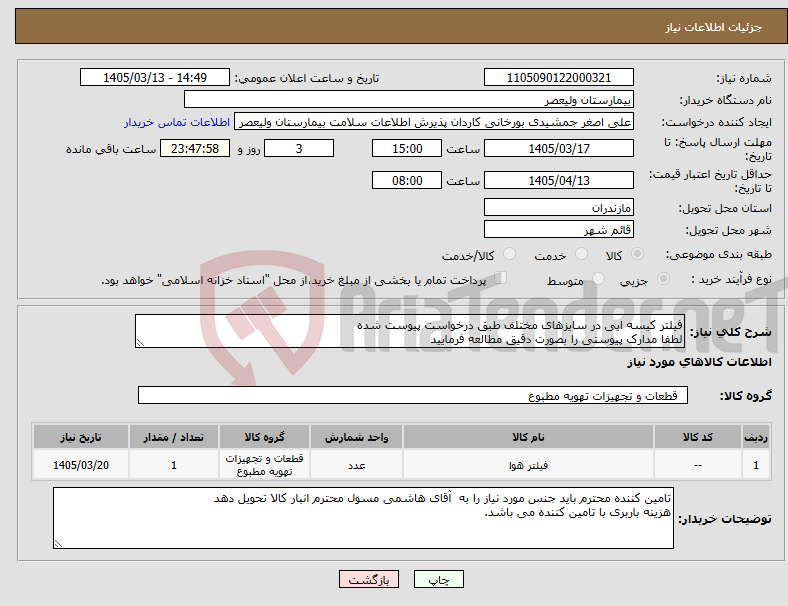Open the اطلاعات تماس خریدار link
The height and width of the screenshot is (606, 788).
177,122
